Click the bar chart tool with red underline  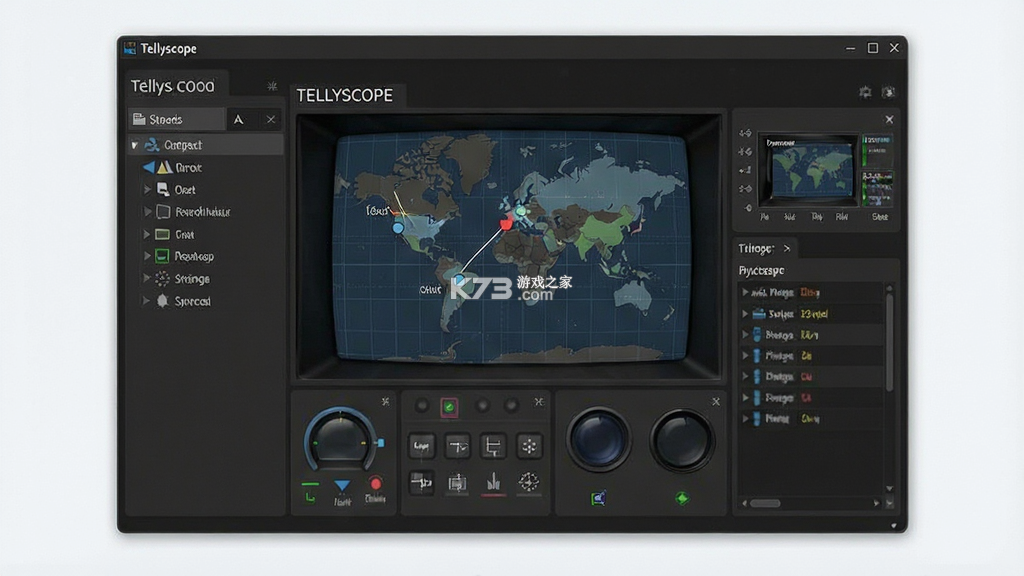coord(493,483)
